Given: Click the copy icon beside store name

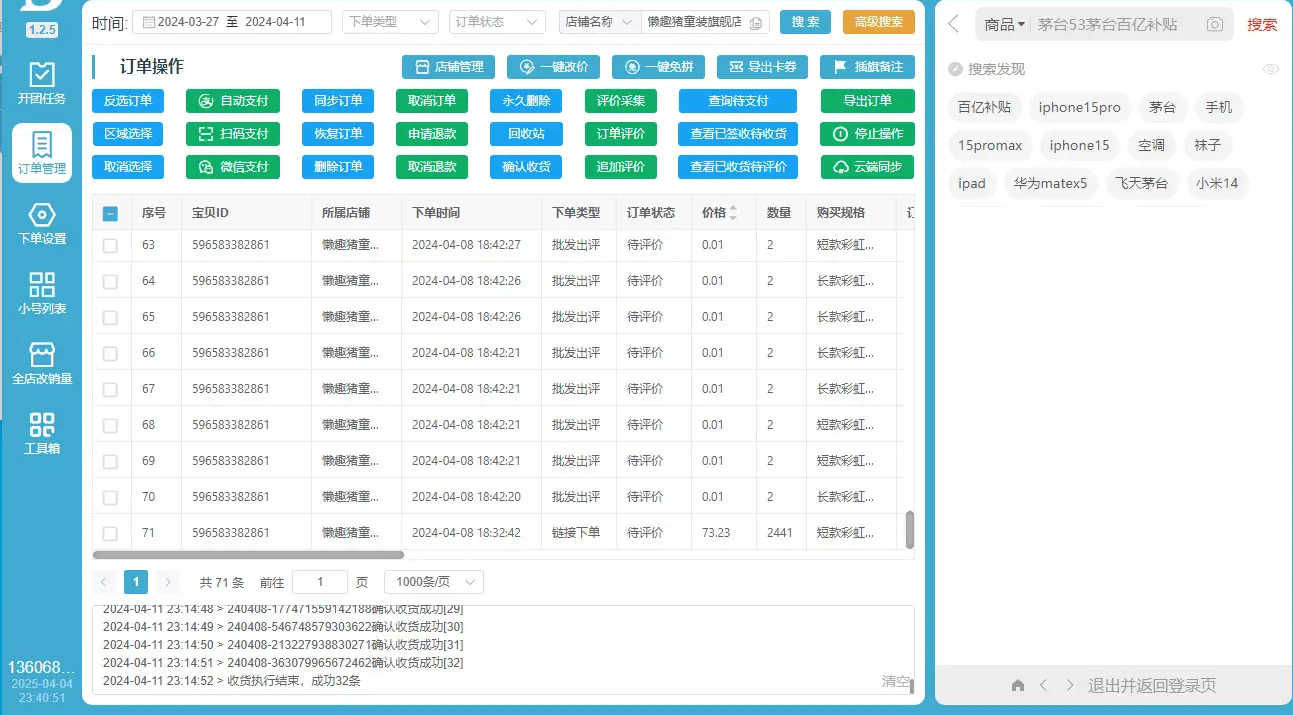Looking at the screenshot, I should click(x=756, y=23).
